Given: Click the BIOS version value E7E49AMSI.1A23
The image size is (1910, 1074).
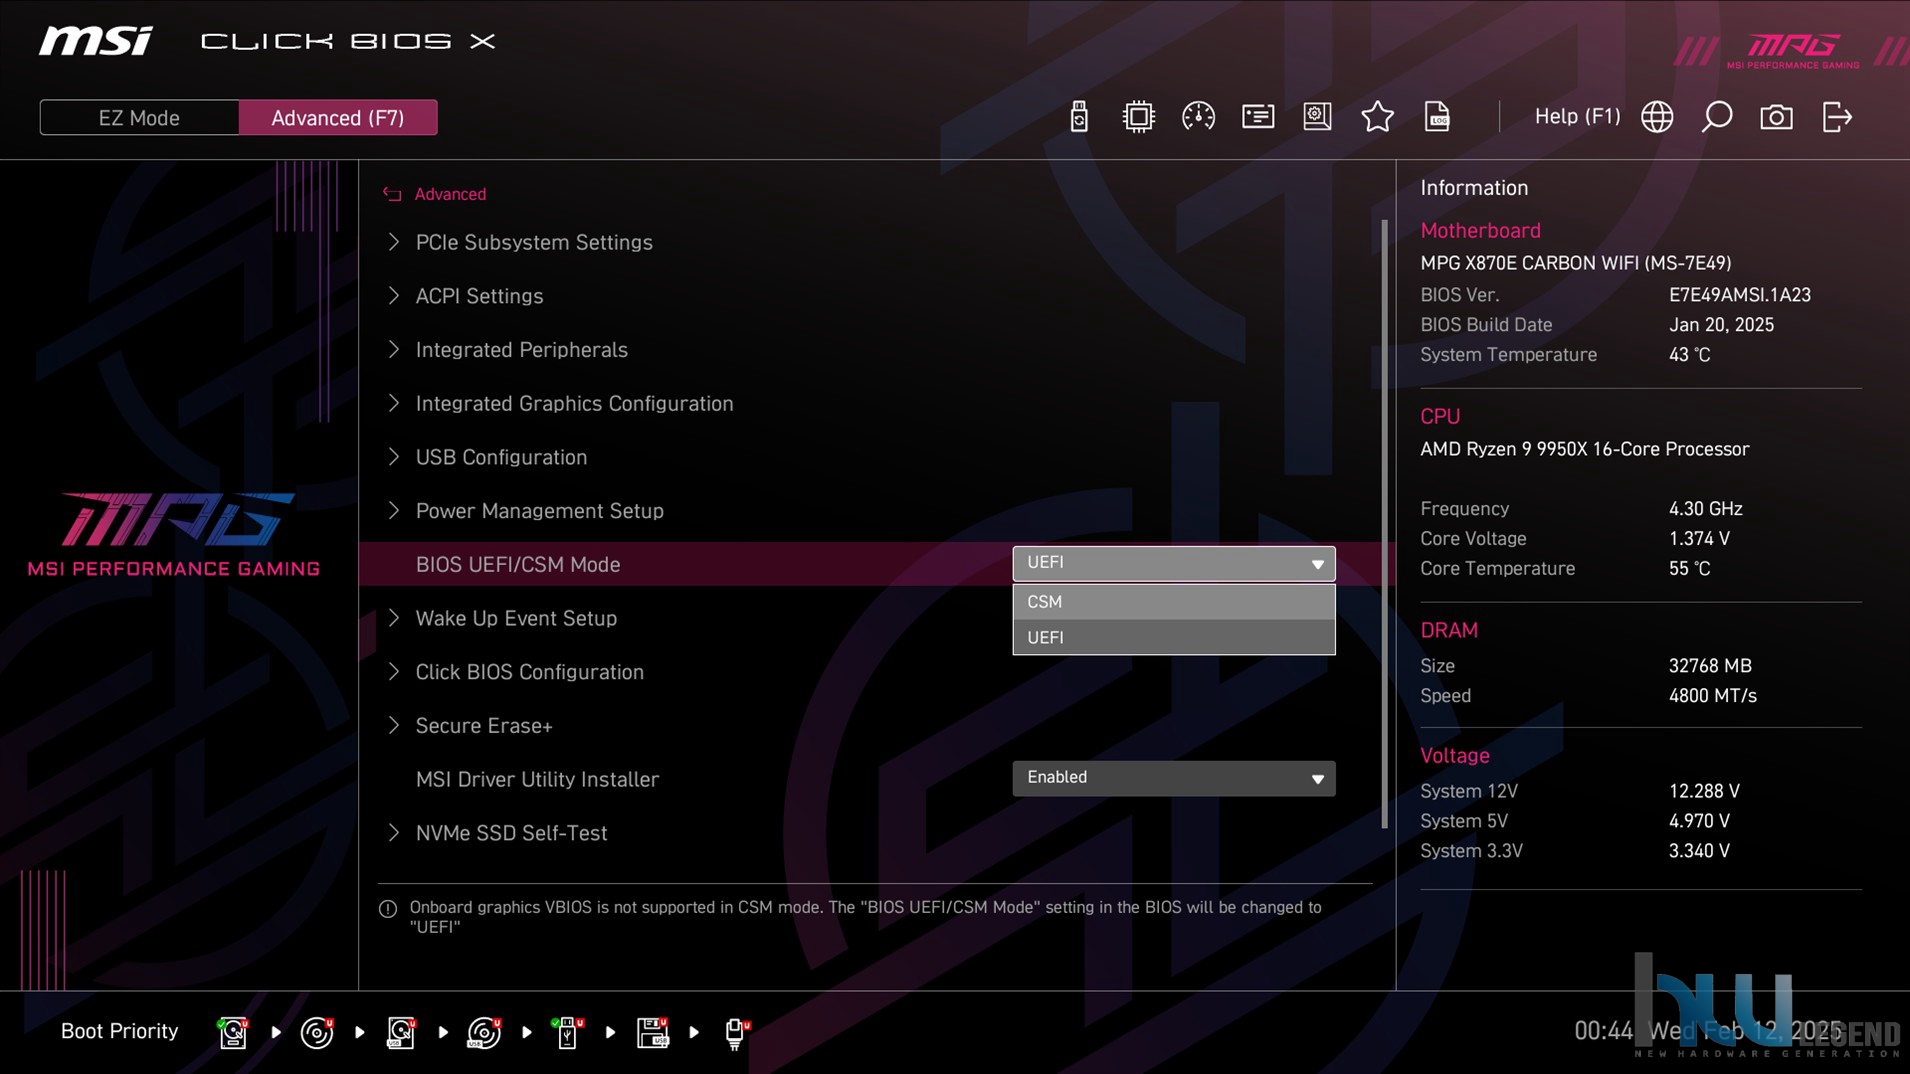Looking at the screenshot, I should pos(1739,295).
